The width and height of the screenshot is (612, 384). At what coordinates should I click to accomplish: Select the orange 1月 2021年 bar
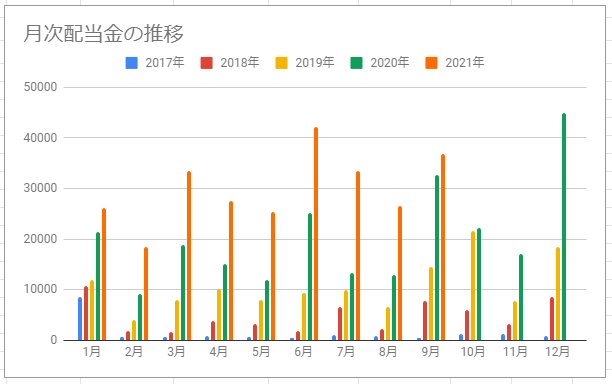click(104, 274)
